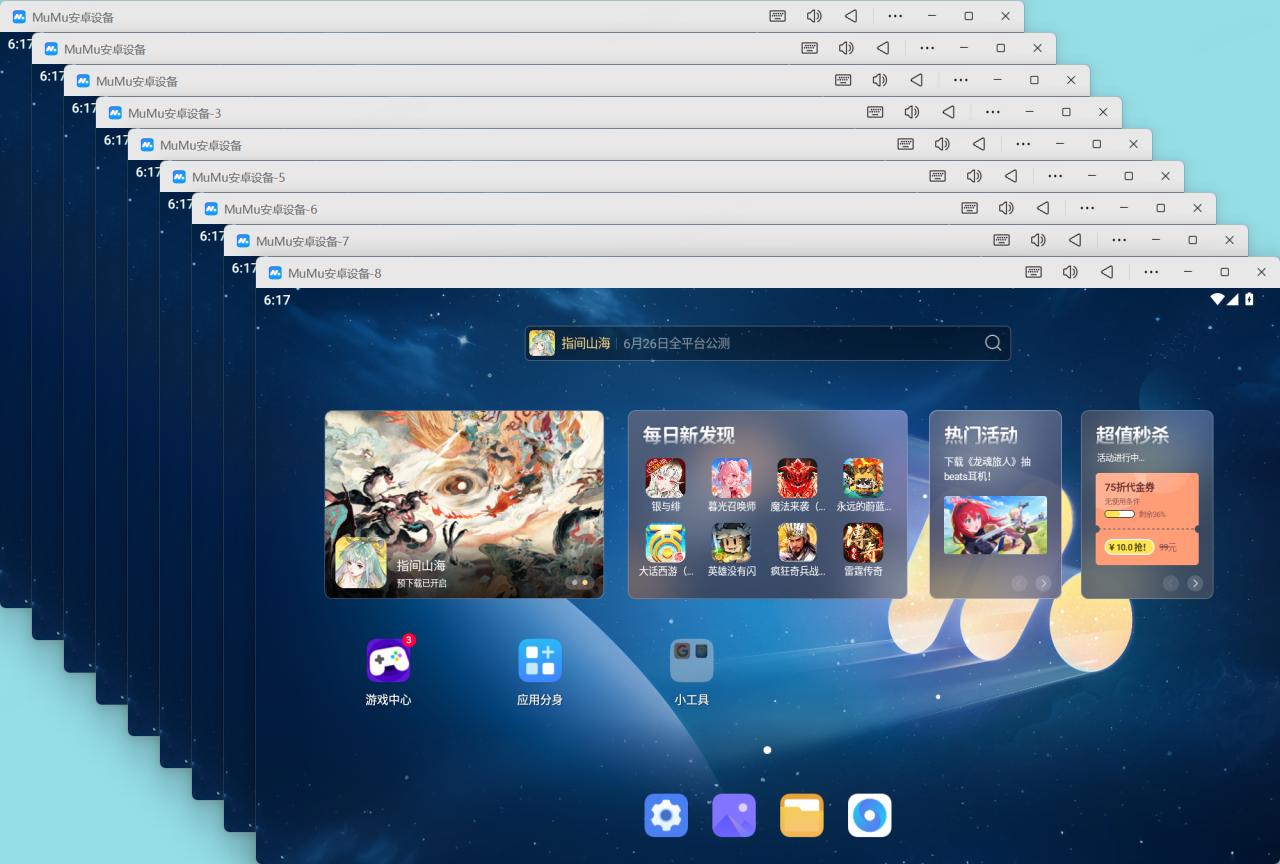Open keyboard mapping in MuMu安卓设备-8 title bar
Viewport: 1280px width, 864px height.
[x=1034, y=272]
